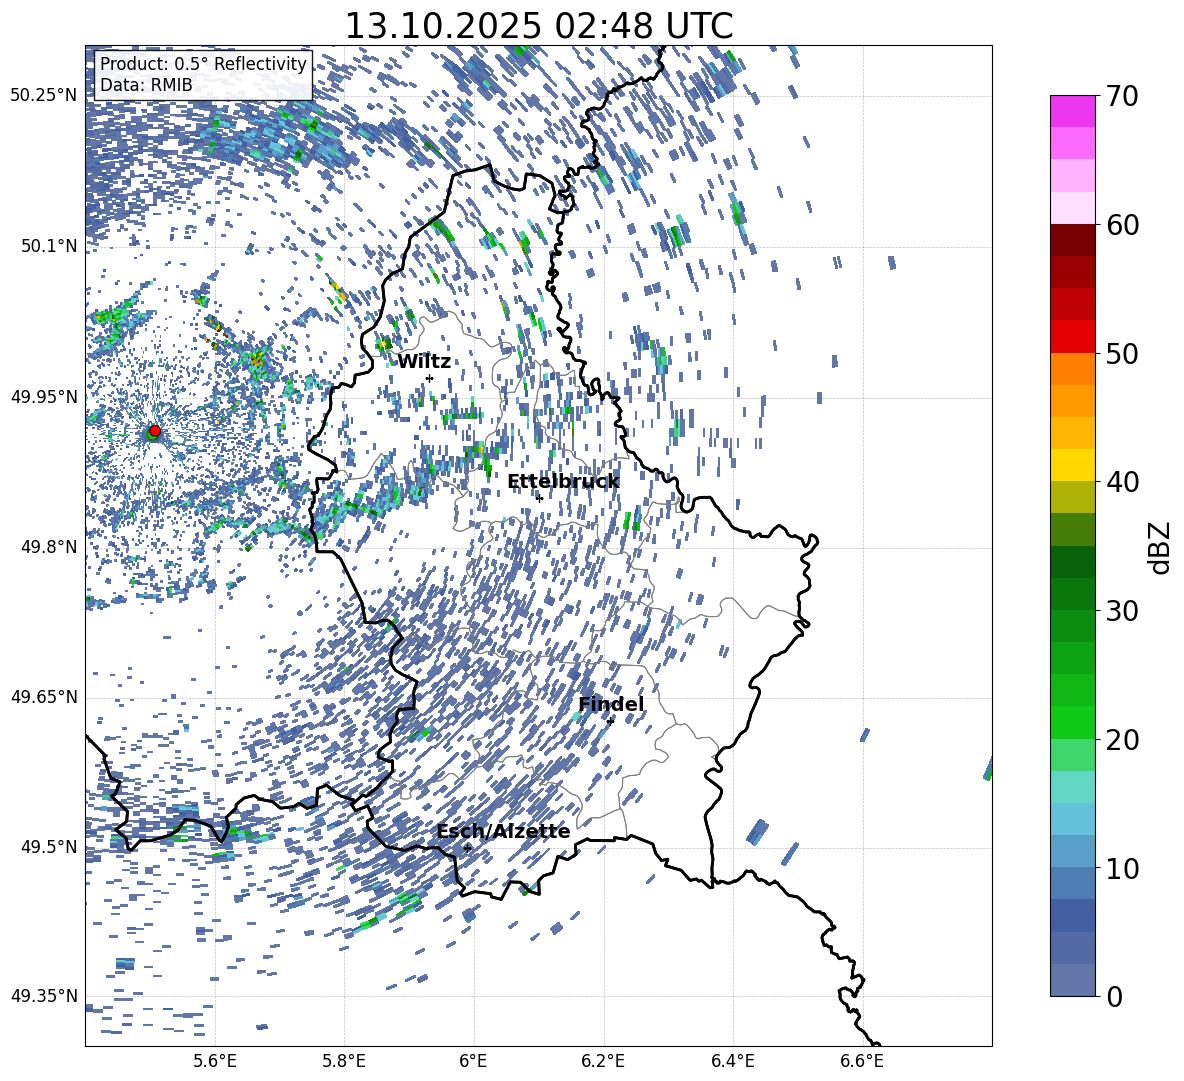Click the Findel location cross marker
The image size is (1184, 1081).
click(x=610, y=721)
